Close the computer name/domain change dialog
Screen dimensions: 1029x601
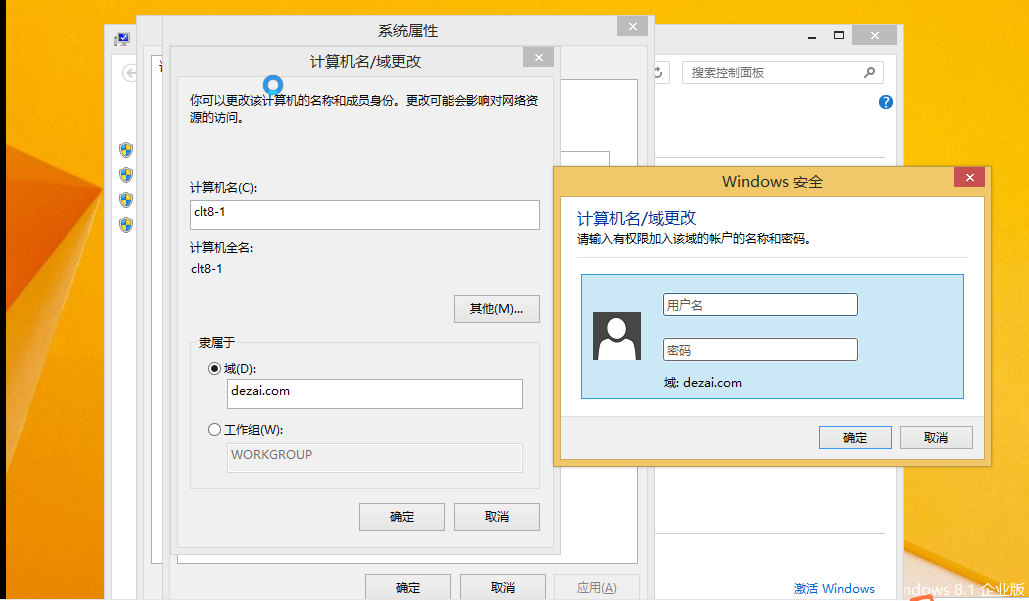tap(539, 58)
